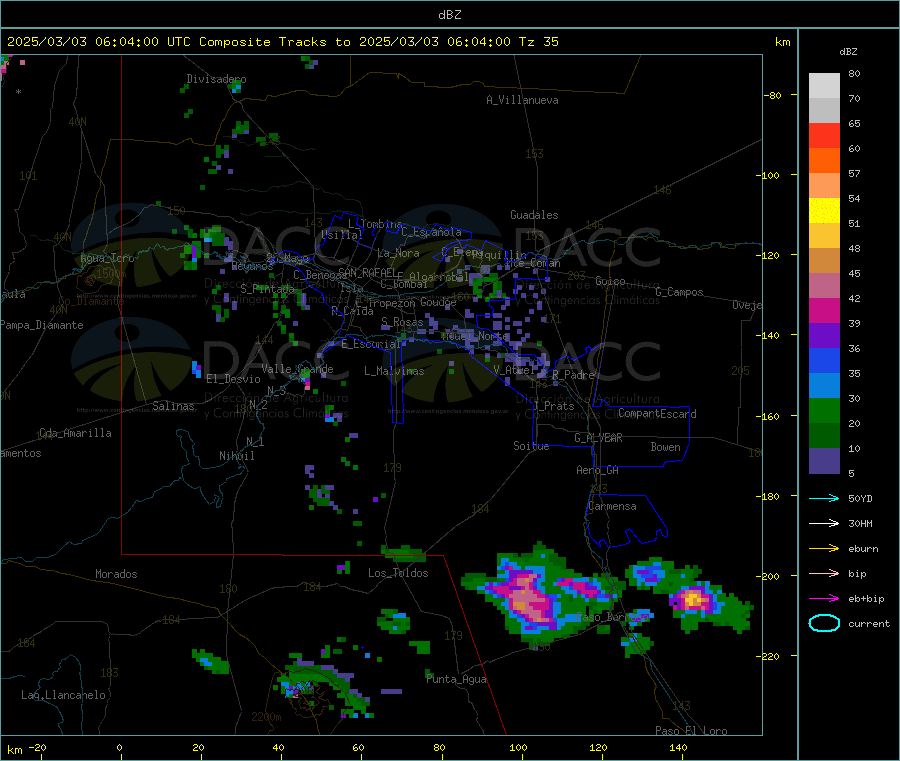
Task: Click the El_Desvio map label
Action: click(x=234, y=379)
